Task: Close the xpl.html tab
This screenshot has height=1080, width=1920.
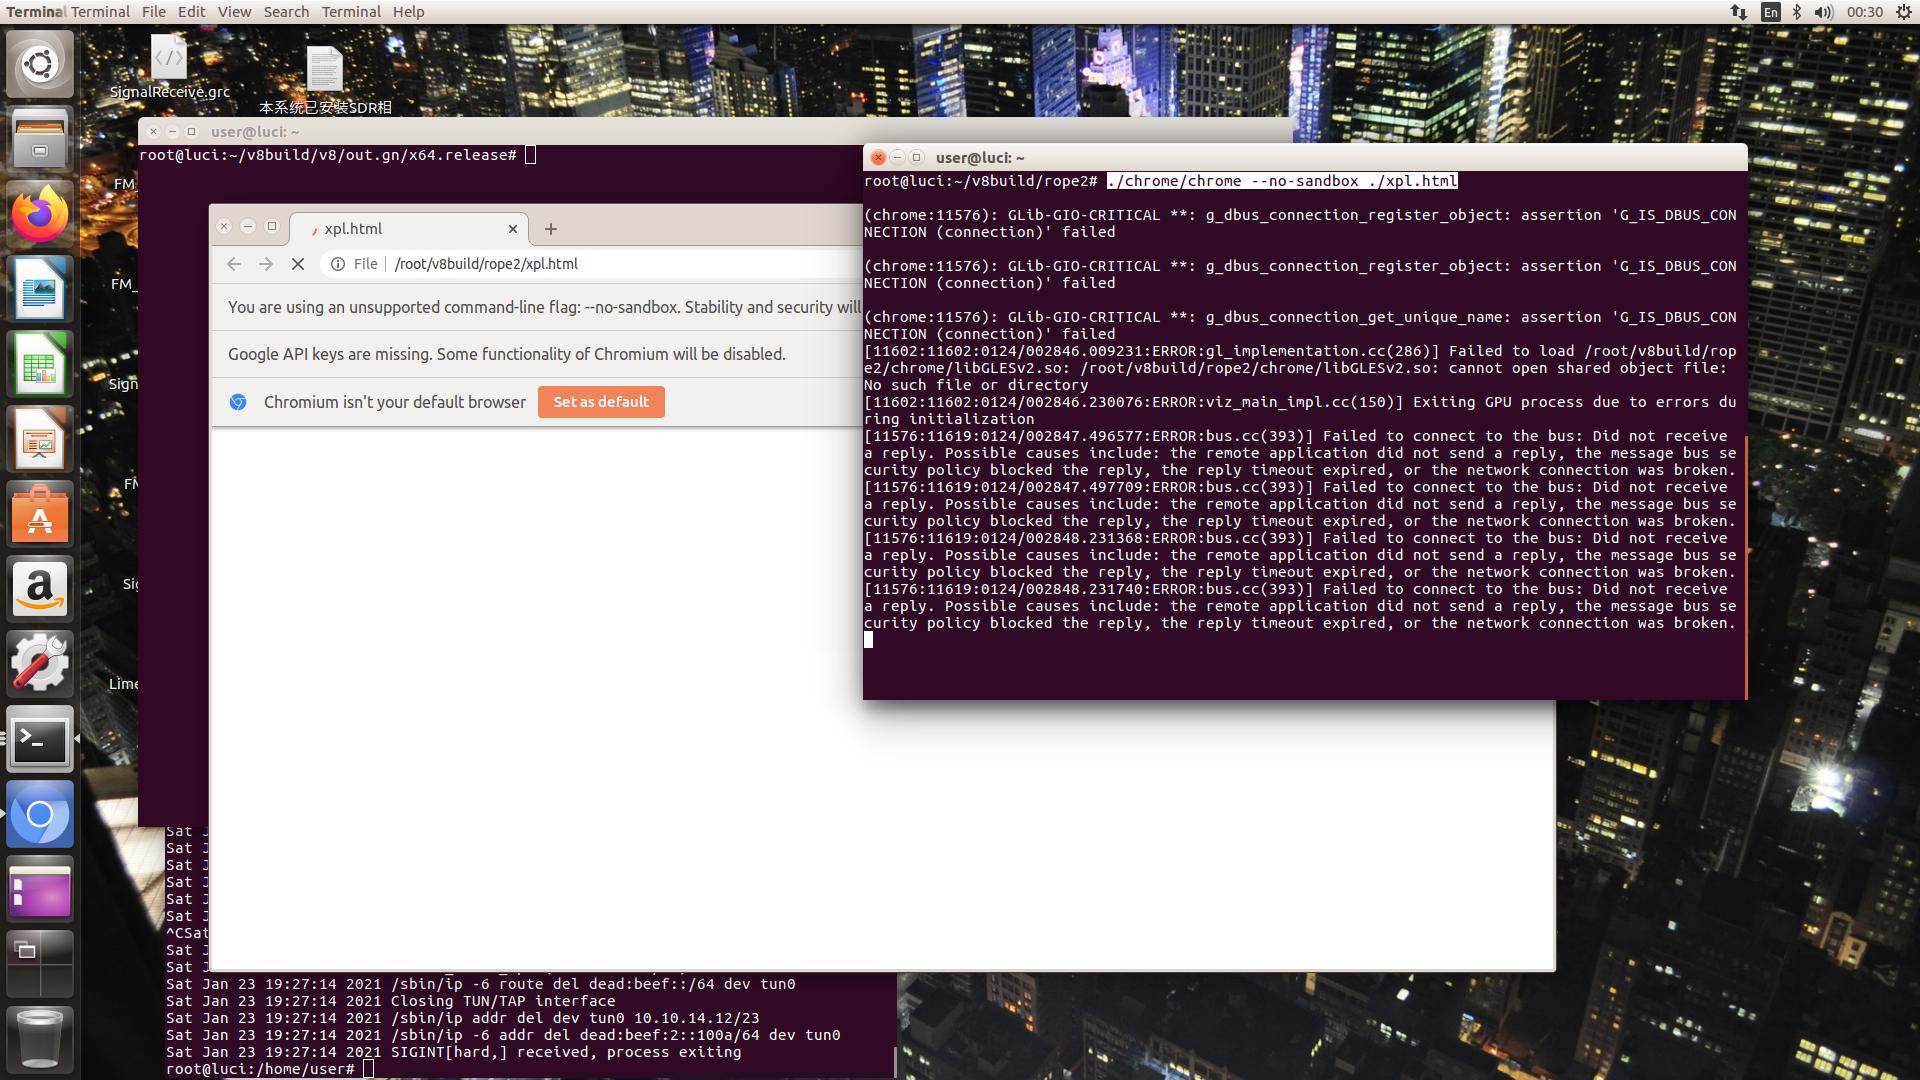Action: 513,229
